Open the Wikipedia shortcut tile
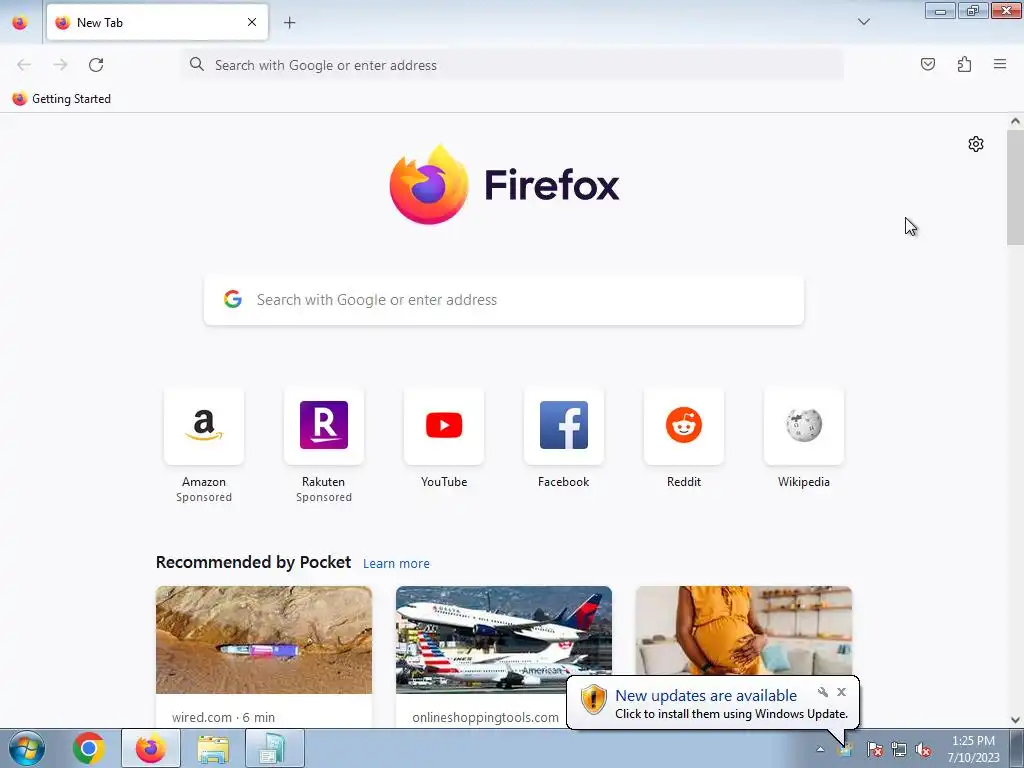 (x=804, y=426)
